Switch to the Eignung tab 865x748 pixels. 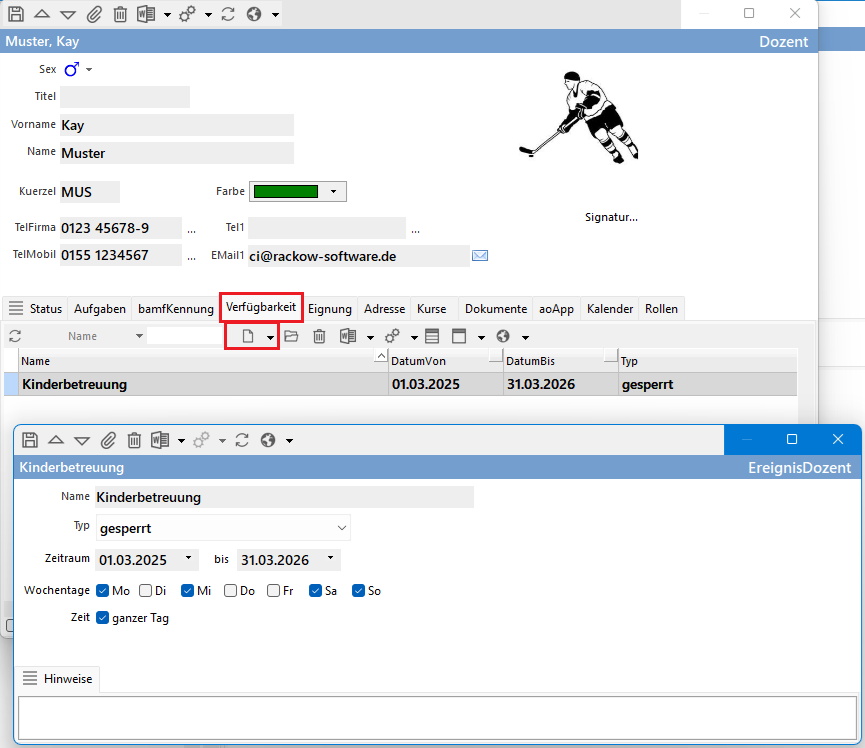click(329, 309)
